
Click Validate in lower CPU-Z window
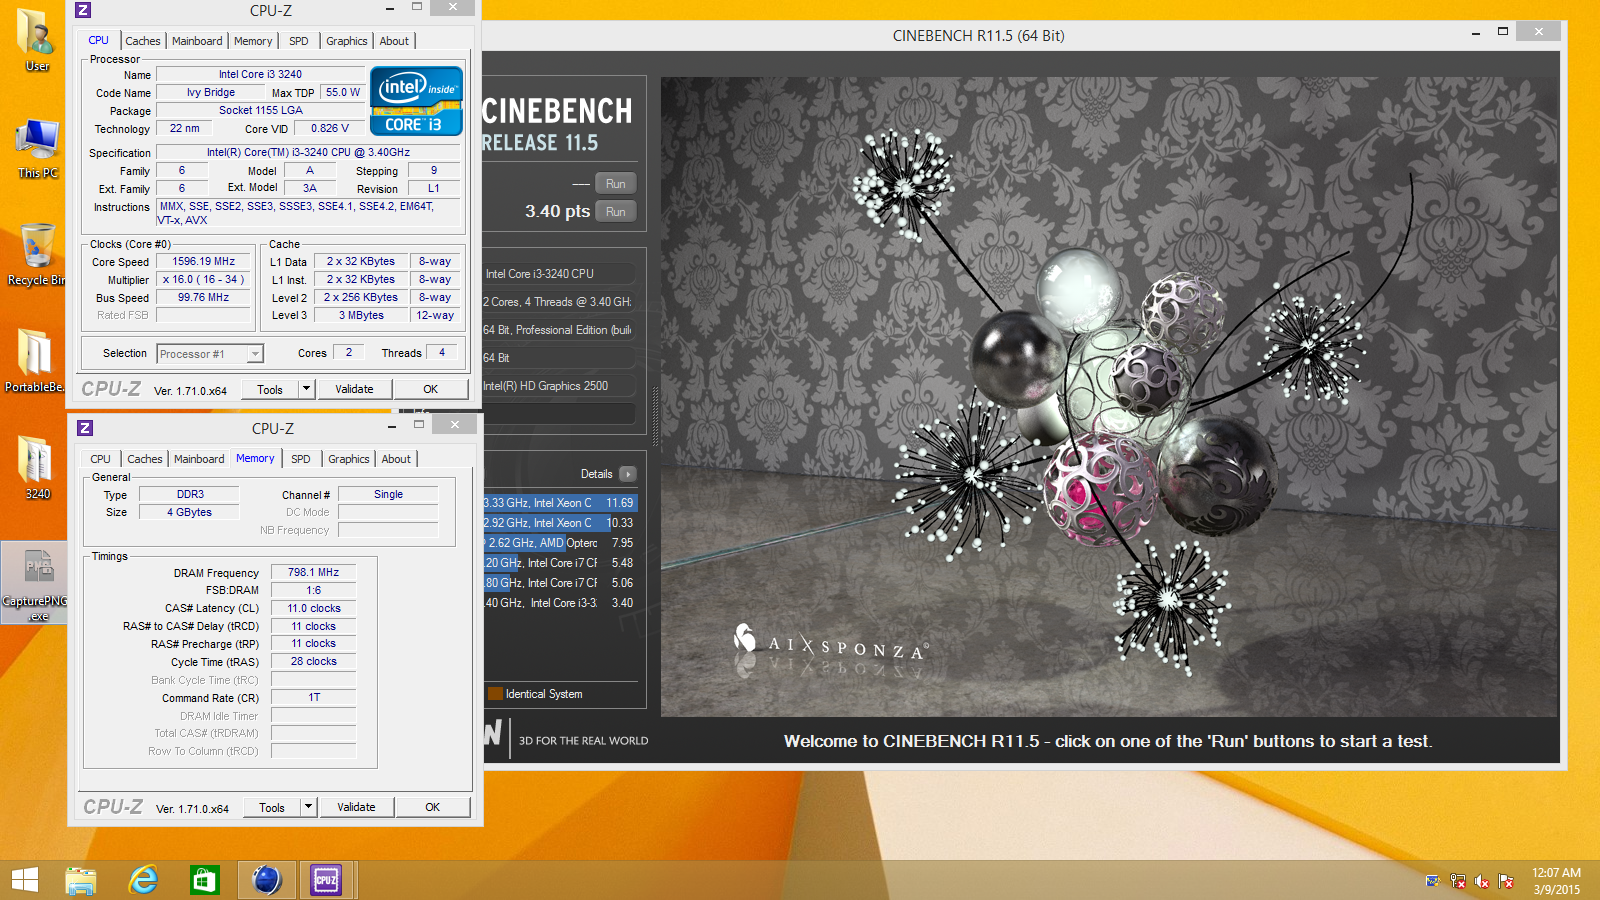coord(356,807)
